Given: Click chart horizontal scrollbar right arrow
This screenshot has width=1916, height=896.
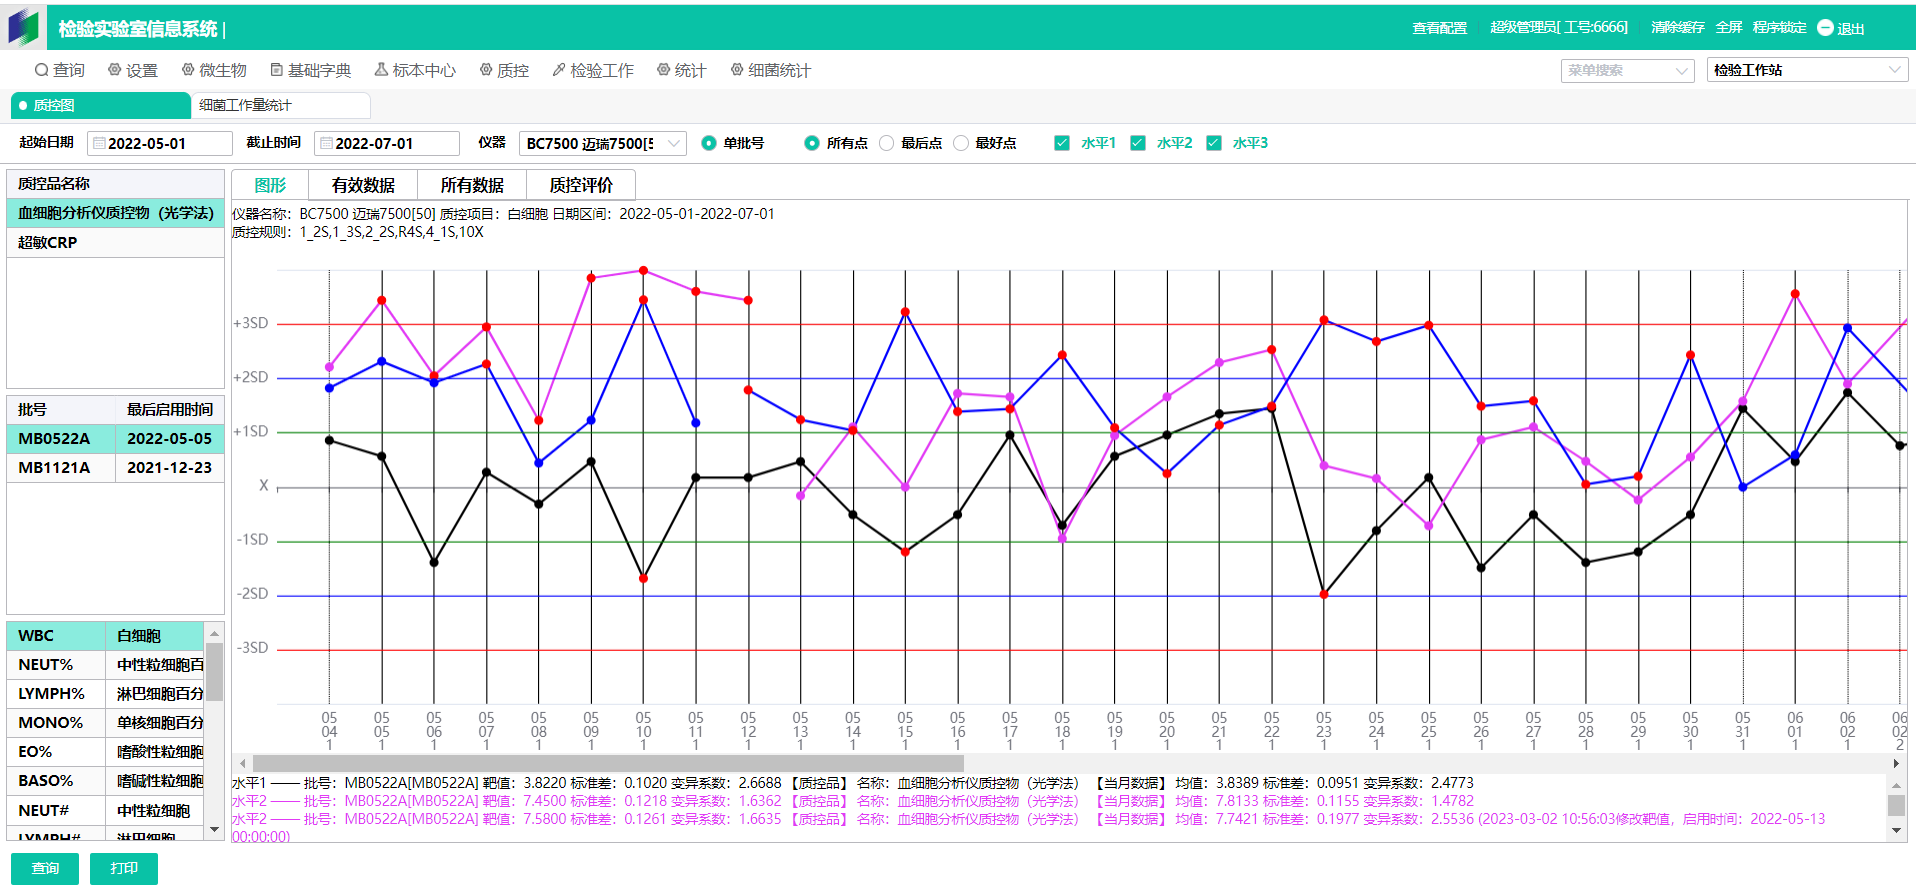Looking at the screenshot, I should (x=1896, y=763).
